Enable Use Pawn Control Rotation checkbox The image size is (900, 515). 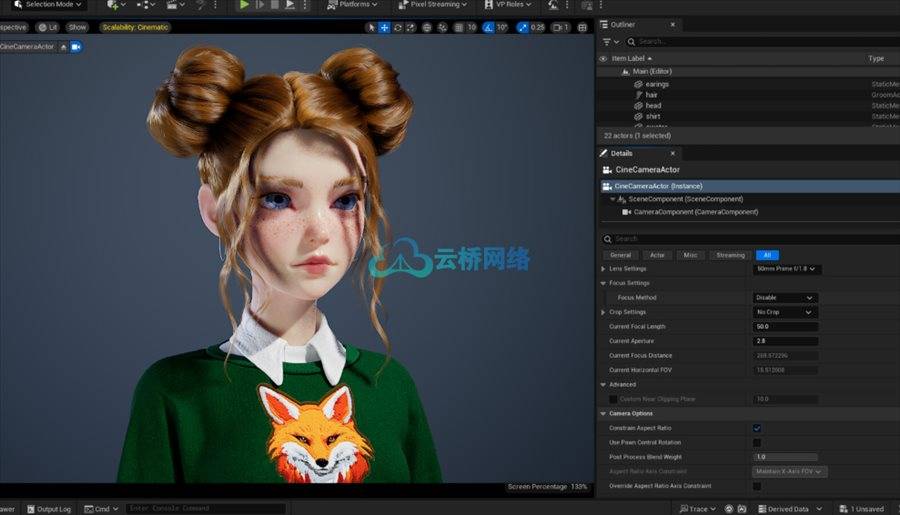point(757,443)
